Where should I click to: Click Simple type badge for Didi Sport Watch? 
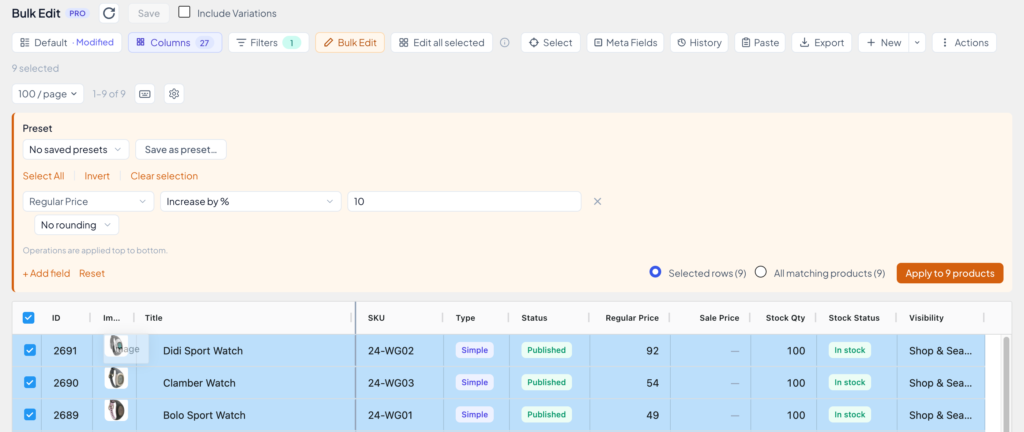click(x=475, y=350)
